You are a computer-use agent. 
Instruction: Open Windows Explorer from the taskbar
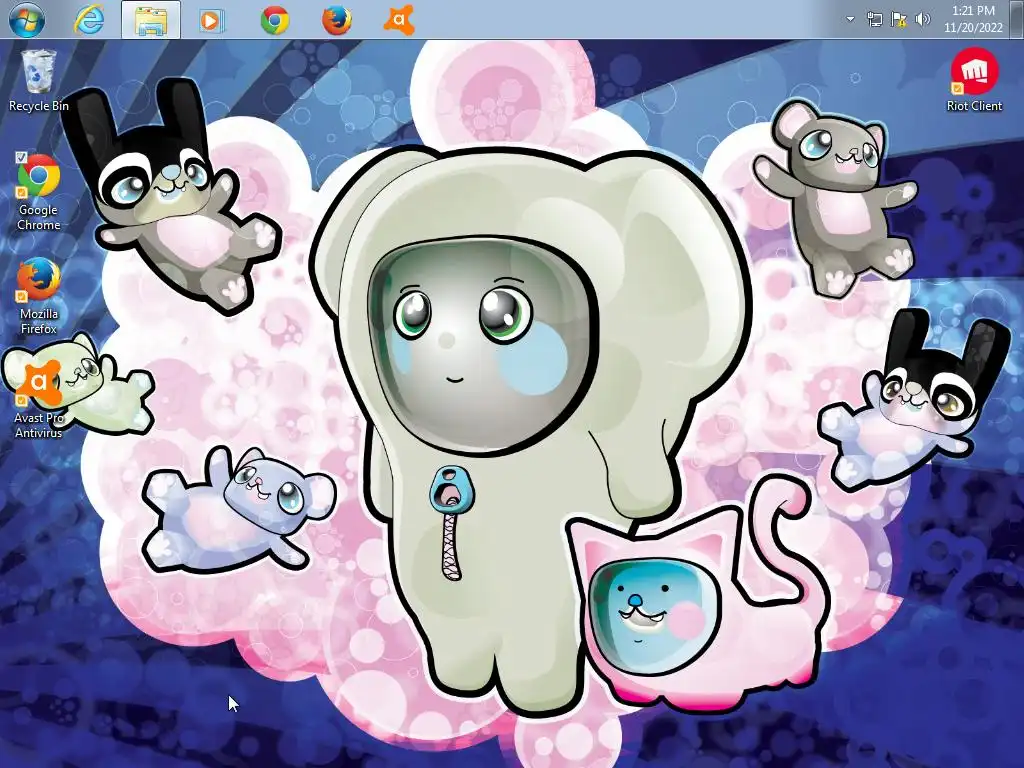pos(151,20)
